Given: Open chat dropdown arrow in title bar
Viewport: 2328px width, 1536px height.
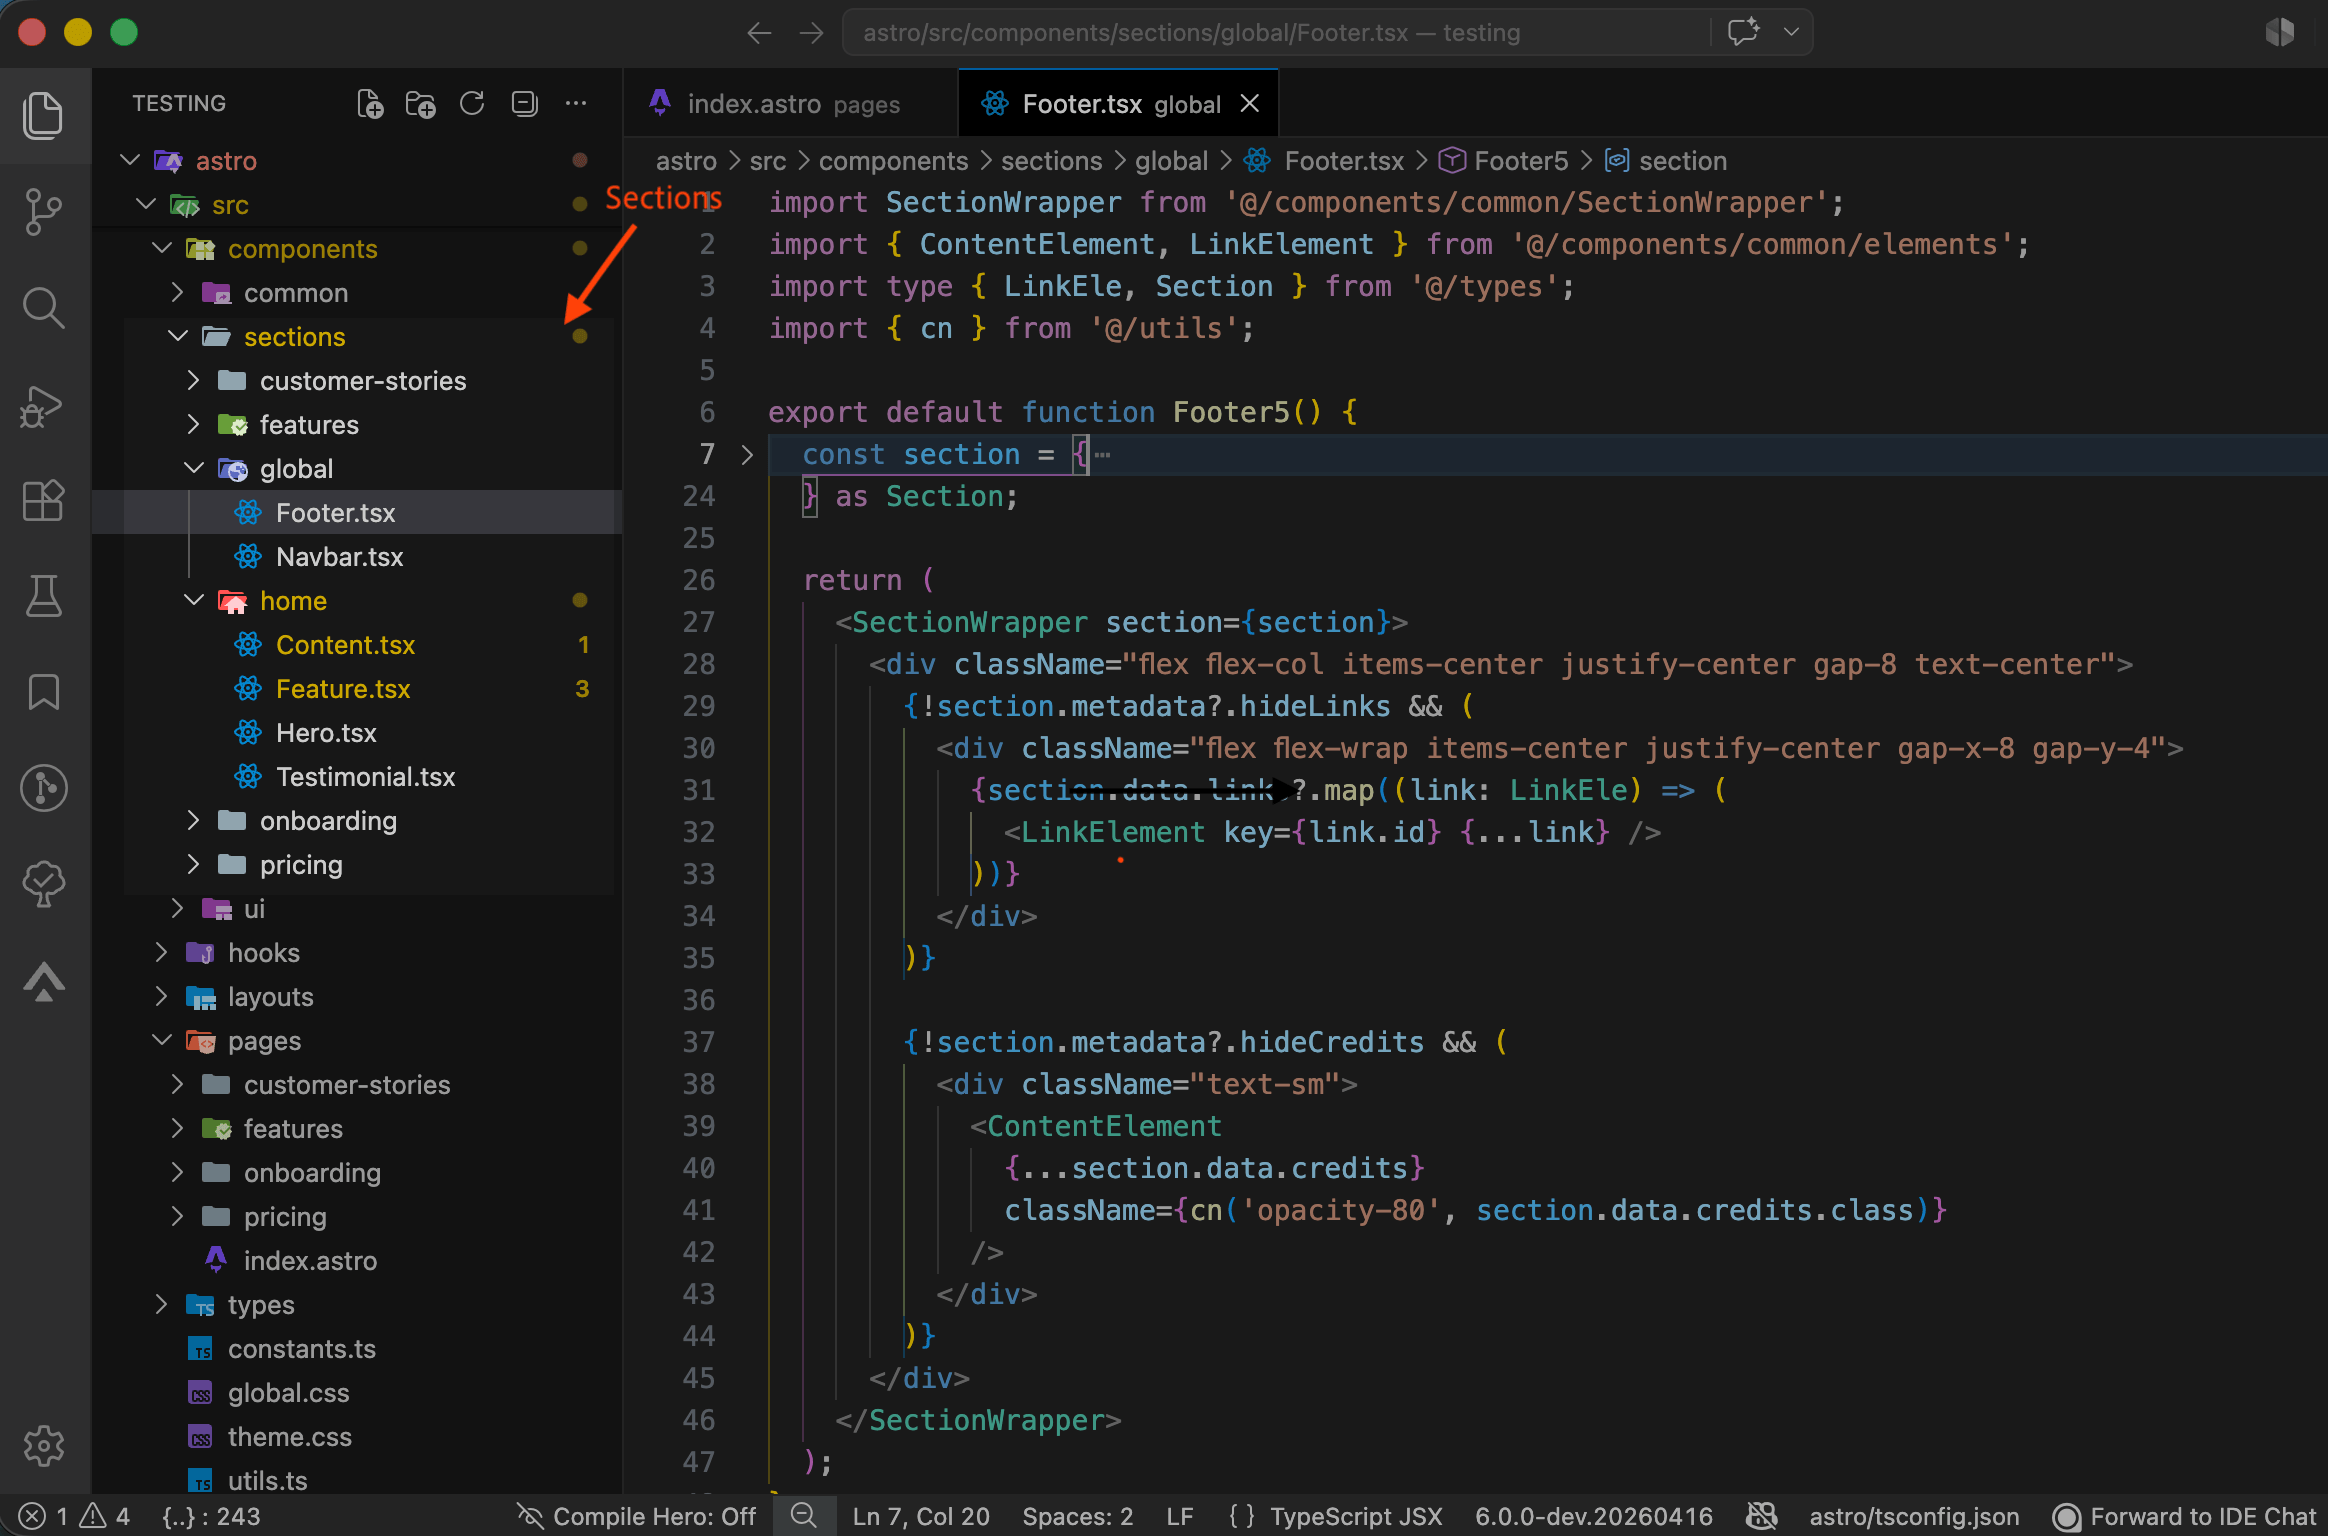Looking at the screenshot, I should click(1791, 32).
